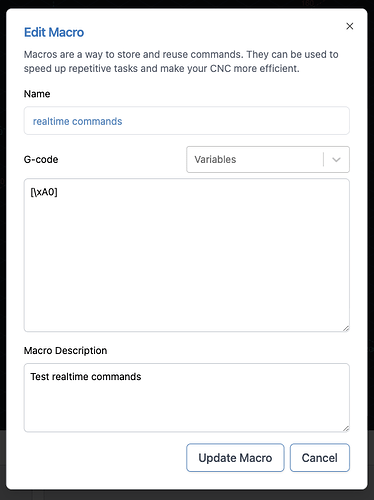374x500 pixels.
Task: Focus the Name field with realtime commands
Action: pyautogui.click(x=187, y=121)
